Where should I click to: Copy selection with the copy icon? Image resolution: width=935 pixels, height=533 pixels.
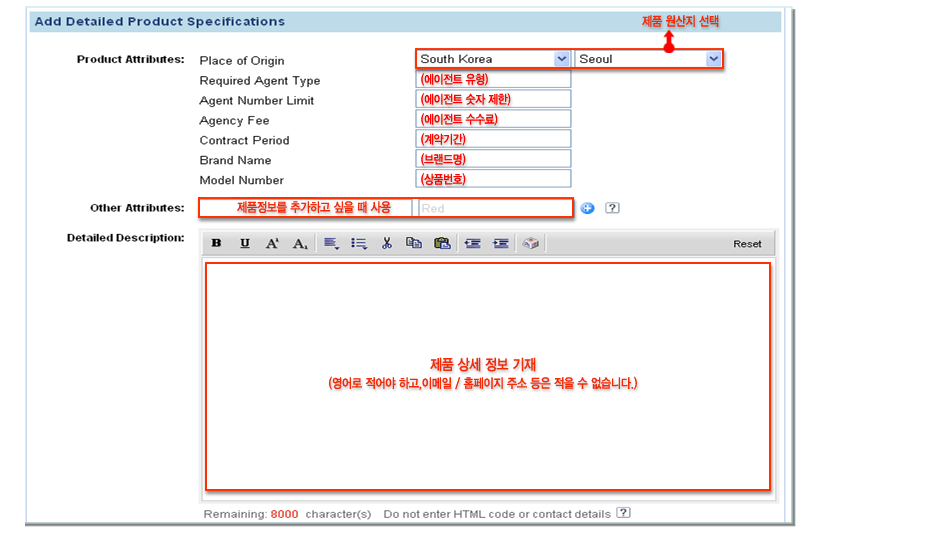414,243
